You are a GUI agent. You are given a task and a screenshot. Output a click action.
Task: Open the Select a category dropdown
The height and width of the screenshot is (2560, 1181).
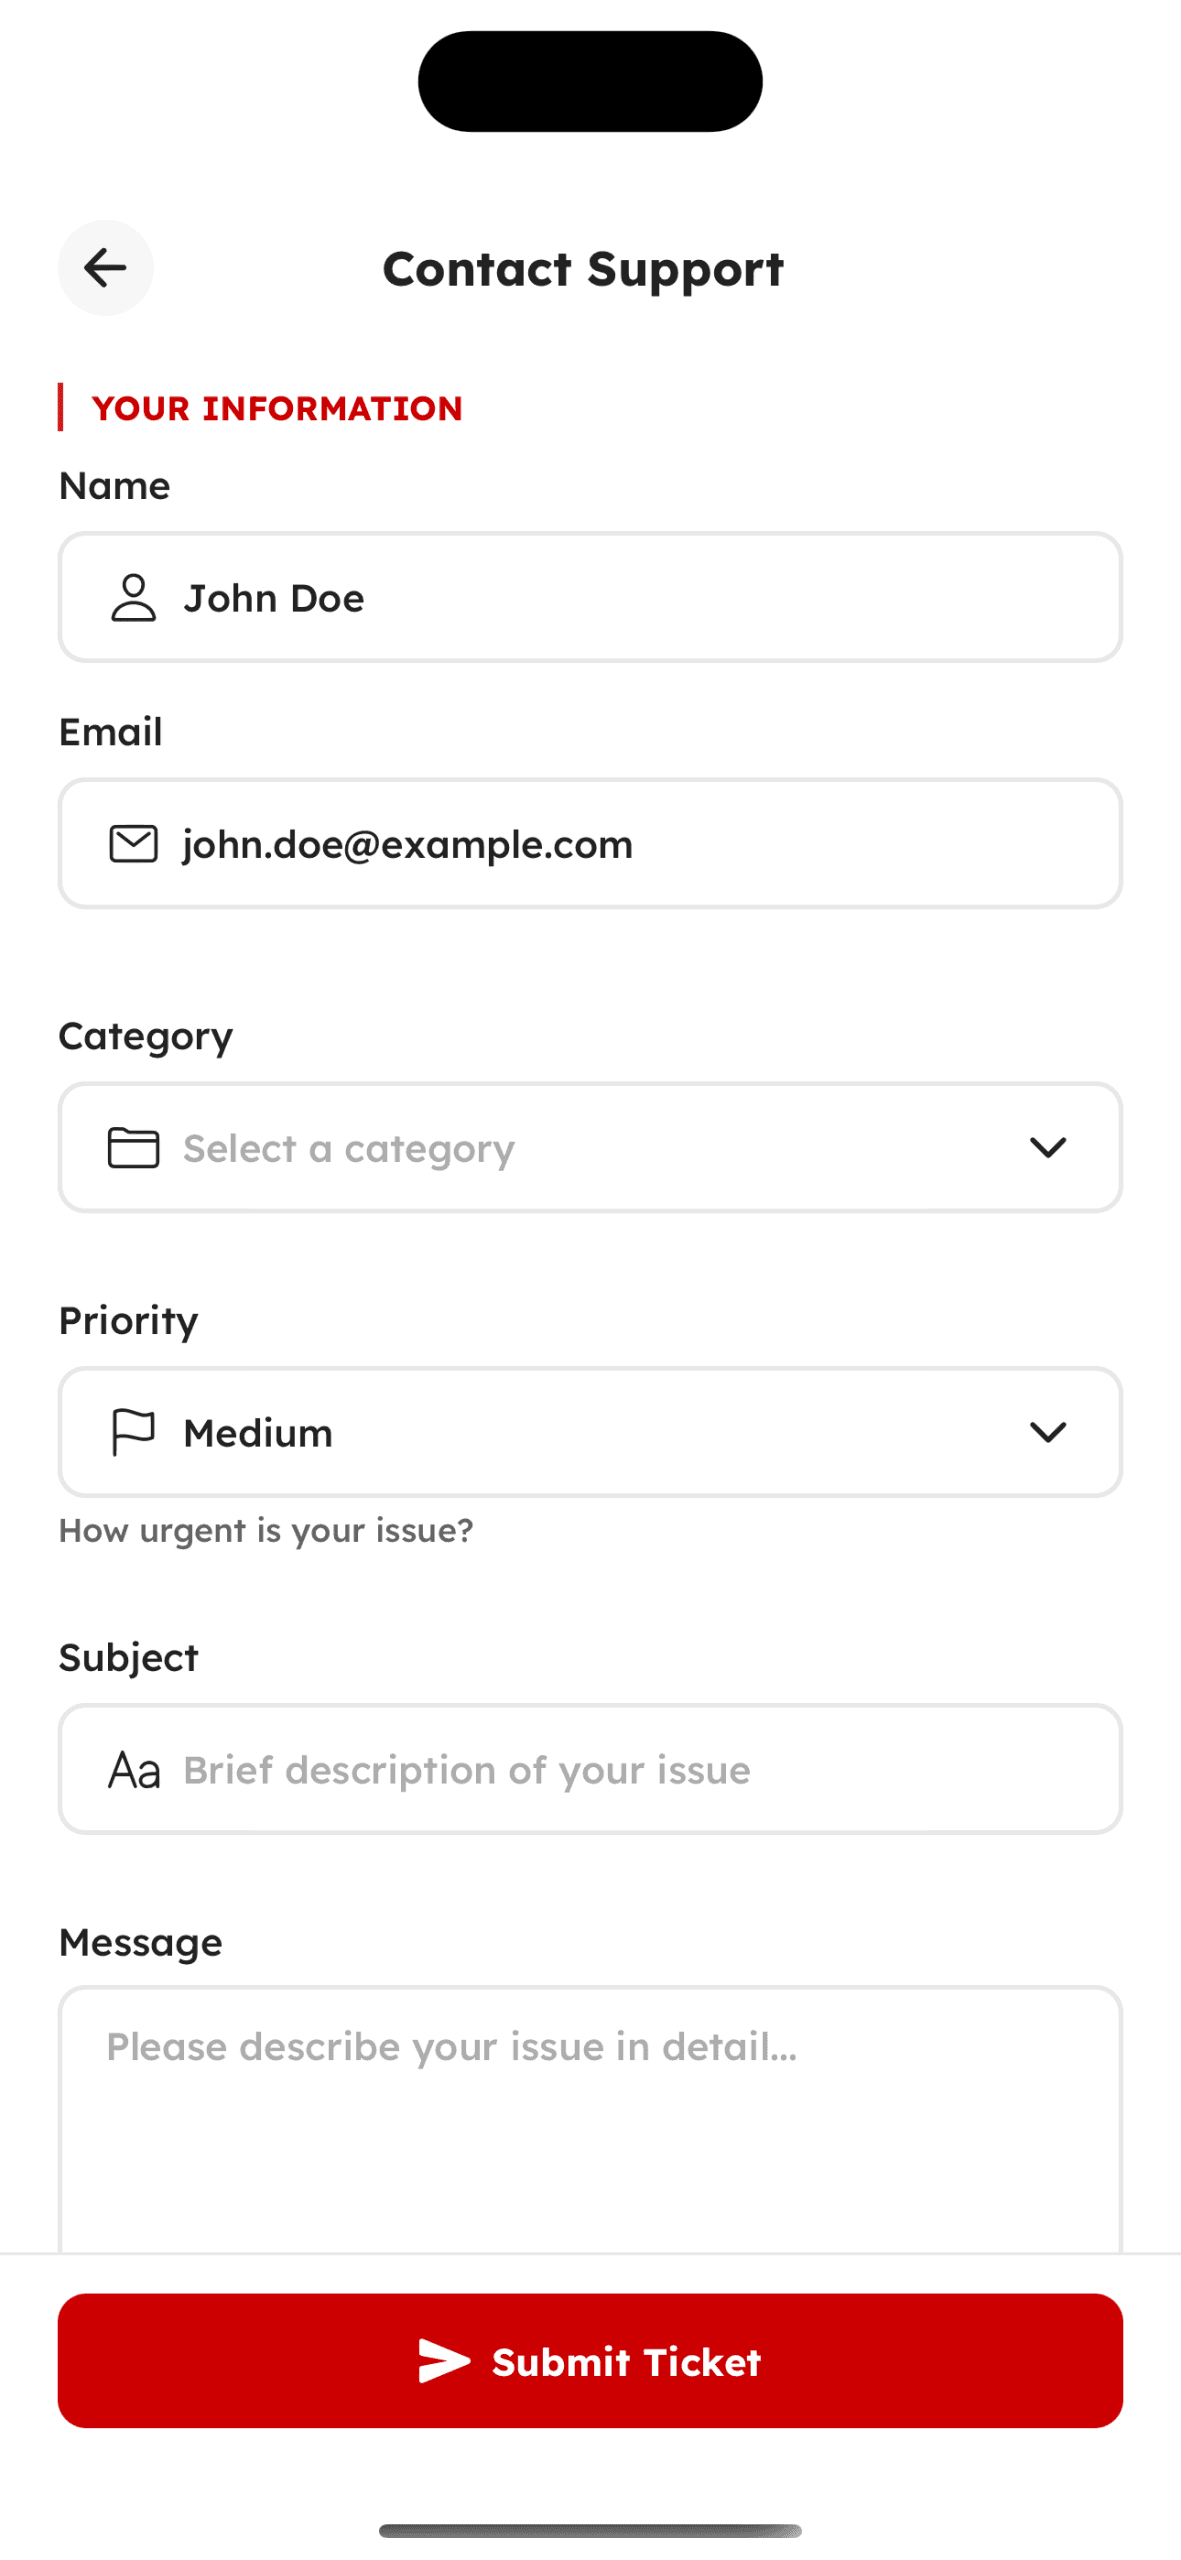coord(590,1148)
